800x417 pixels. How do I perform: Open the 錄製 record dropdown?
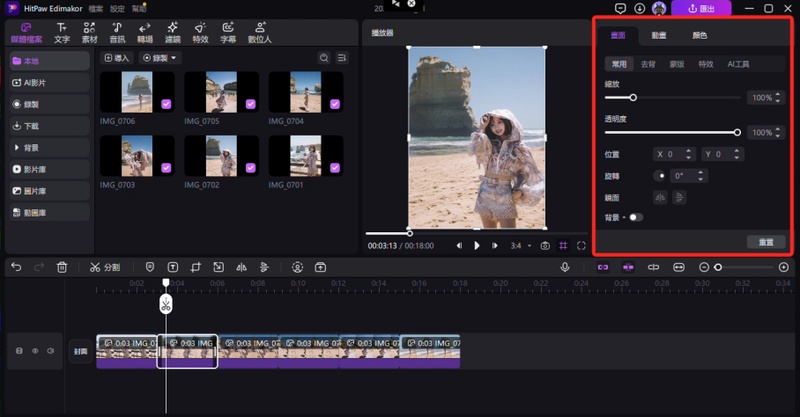click(x=160, y=58)
